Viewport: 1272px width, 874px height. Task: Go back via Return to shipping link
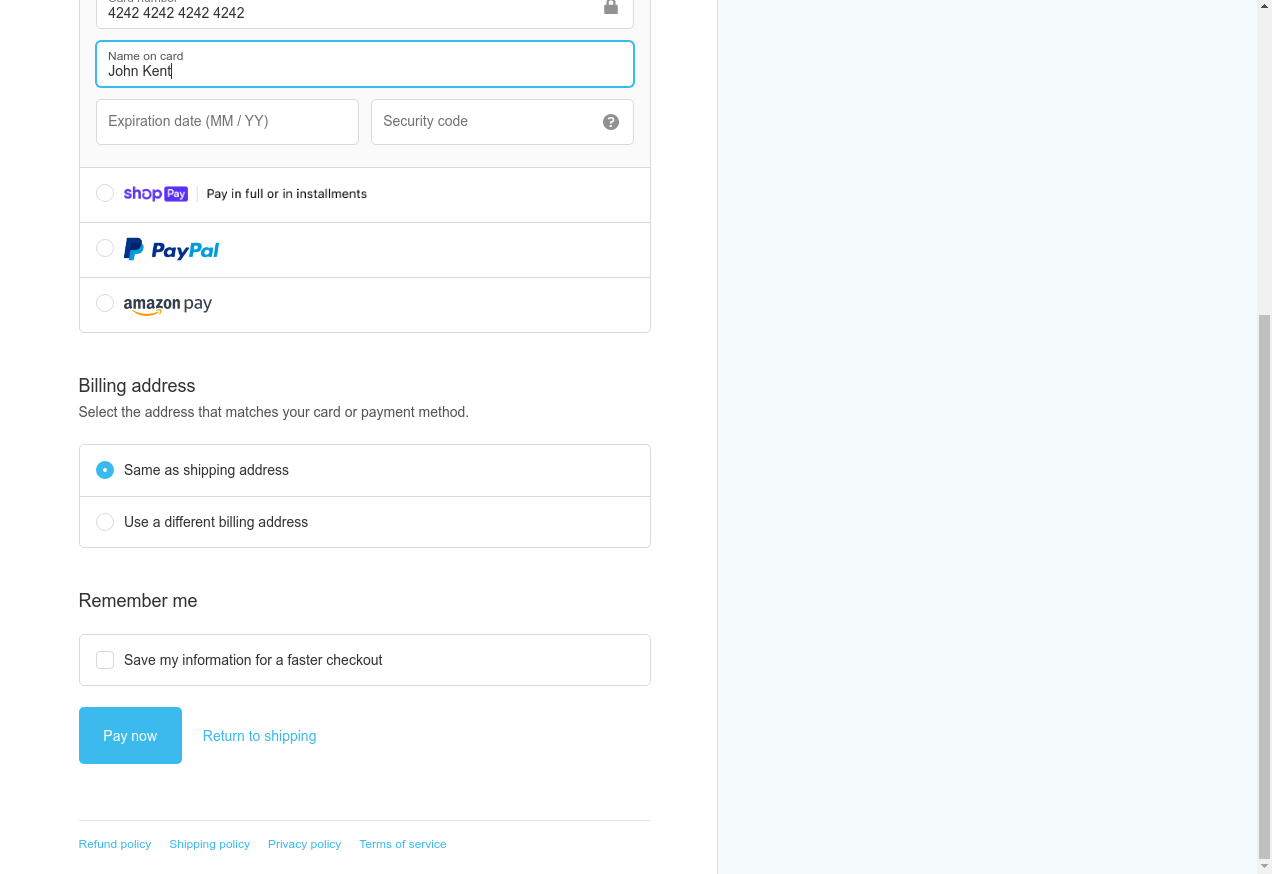point(259,736)
